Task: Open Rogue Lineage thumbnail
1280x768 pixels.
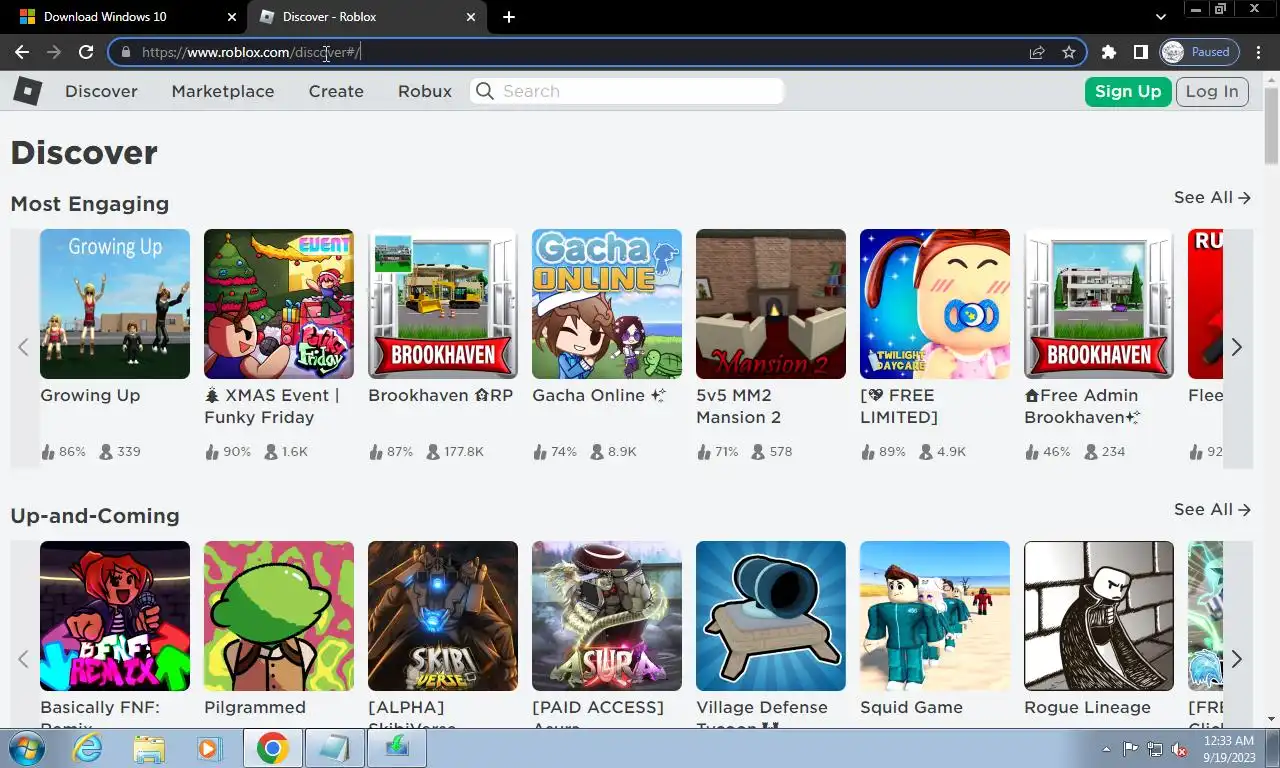Action: [1099, 616]
